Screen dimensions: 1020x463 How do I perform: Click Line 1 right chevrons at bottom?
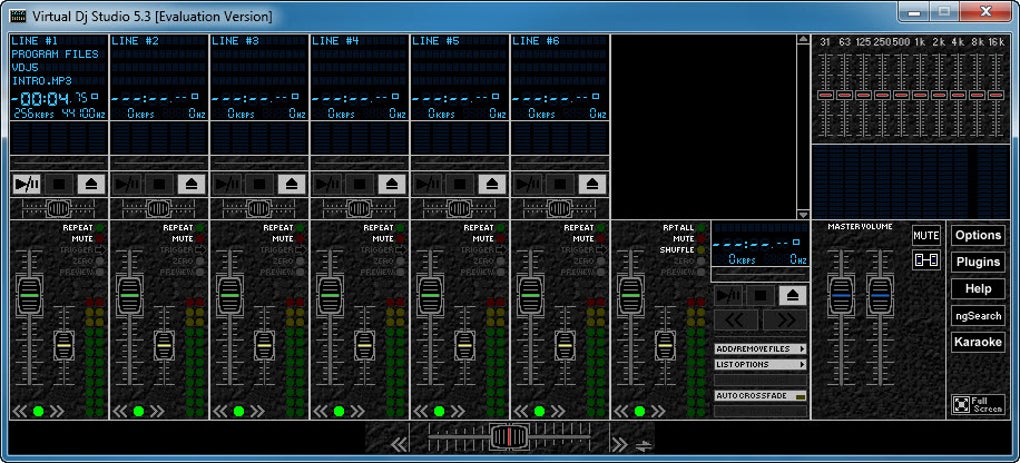pos(57,411)
